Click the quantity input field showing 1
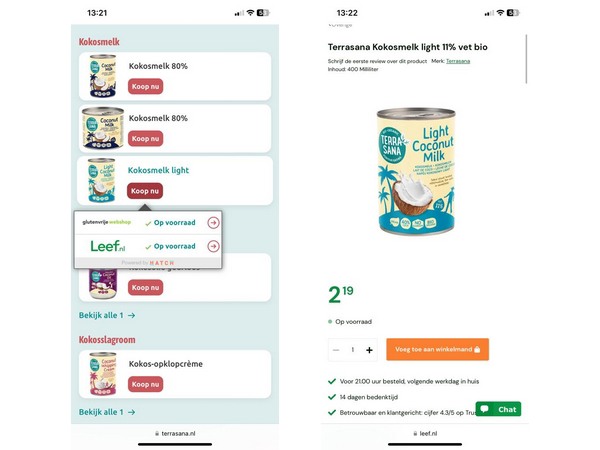 click(352, 350)
